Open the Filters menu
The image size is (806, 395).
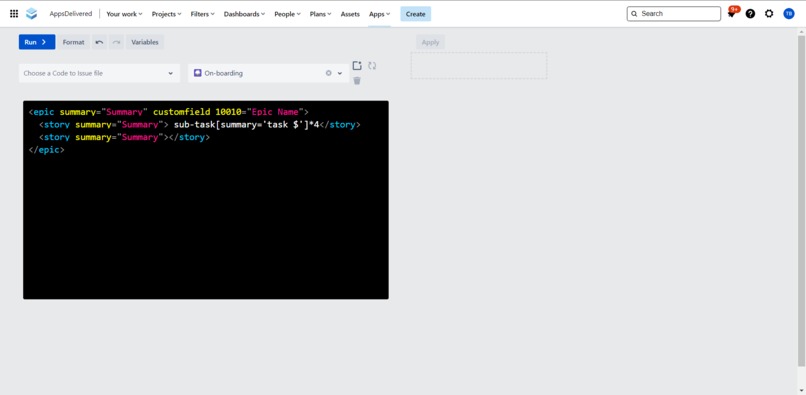[203, 14]
